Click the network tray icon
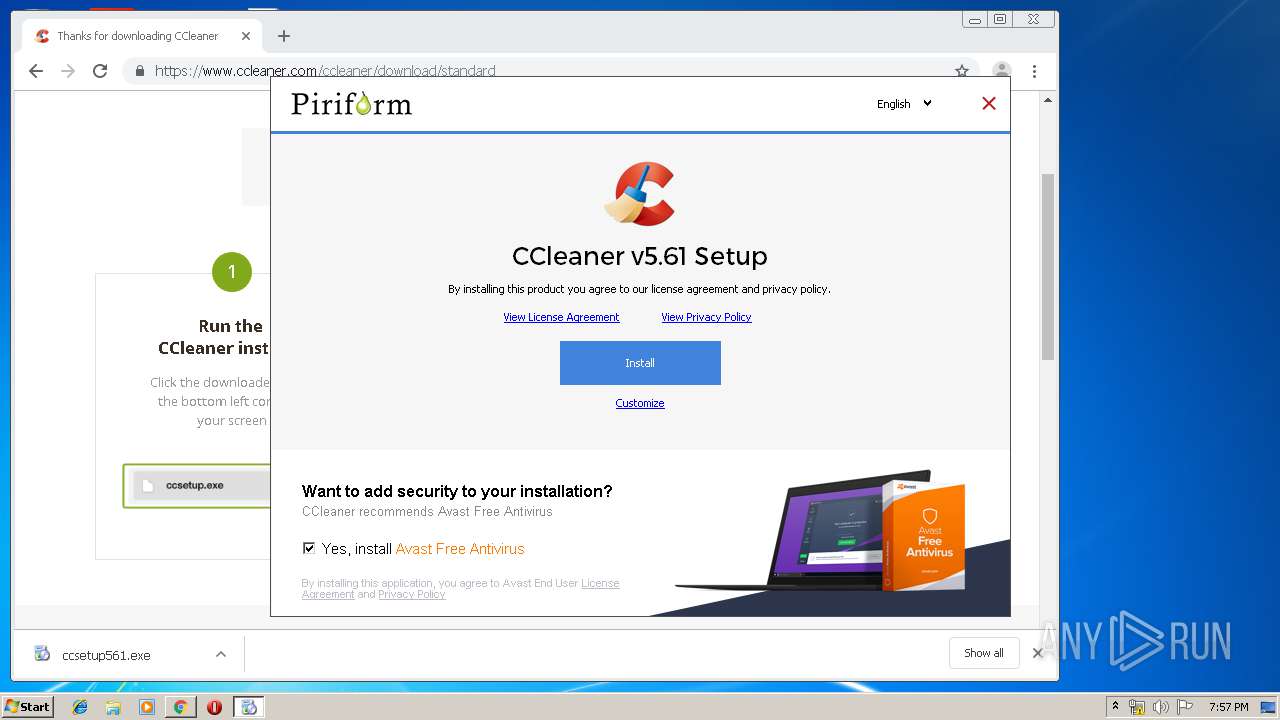The width and height of the screenshot is (1280, 720). tap(1137, 707)
